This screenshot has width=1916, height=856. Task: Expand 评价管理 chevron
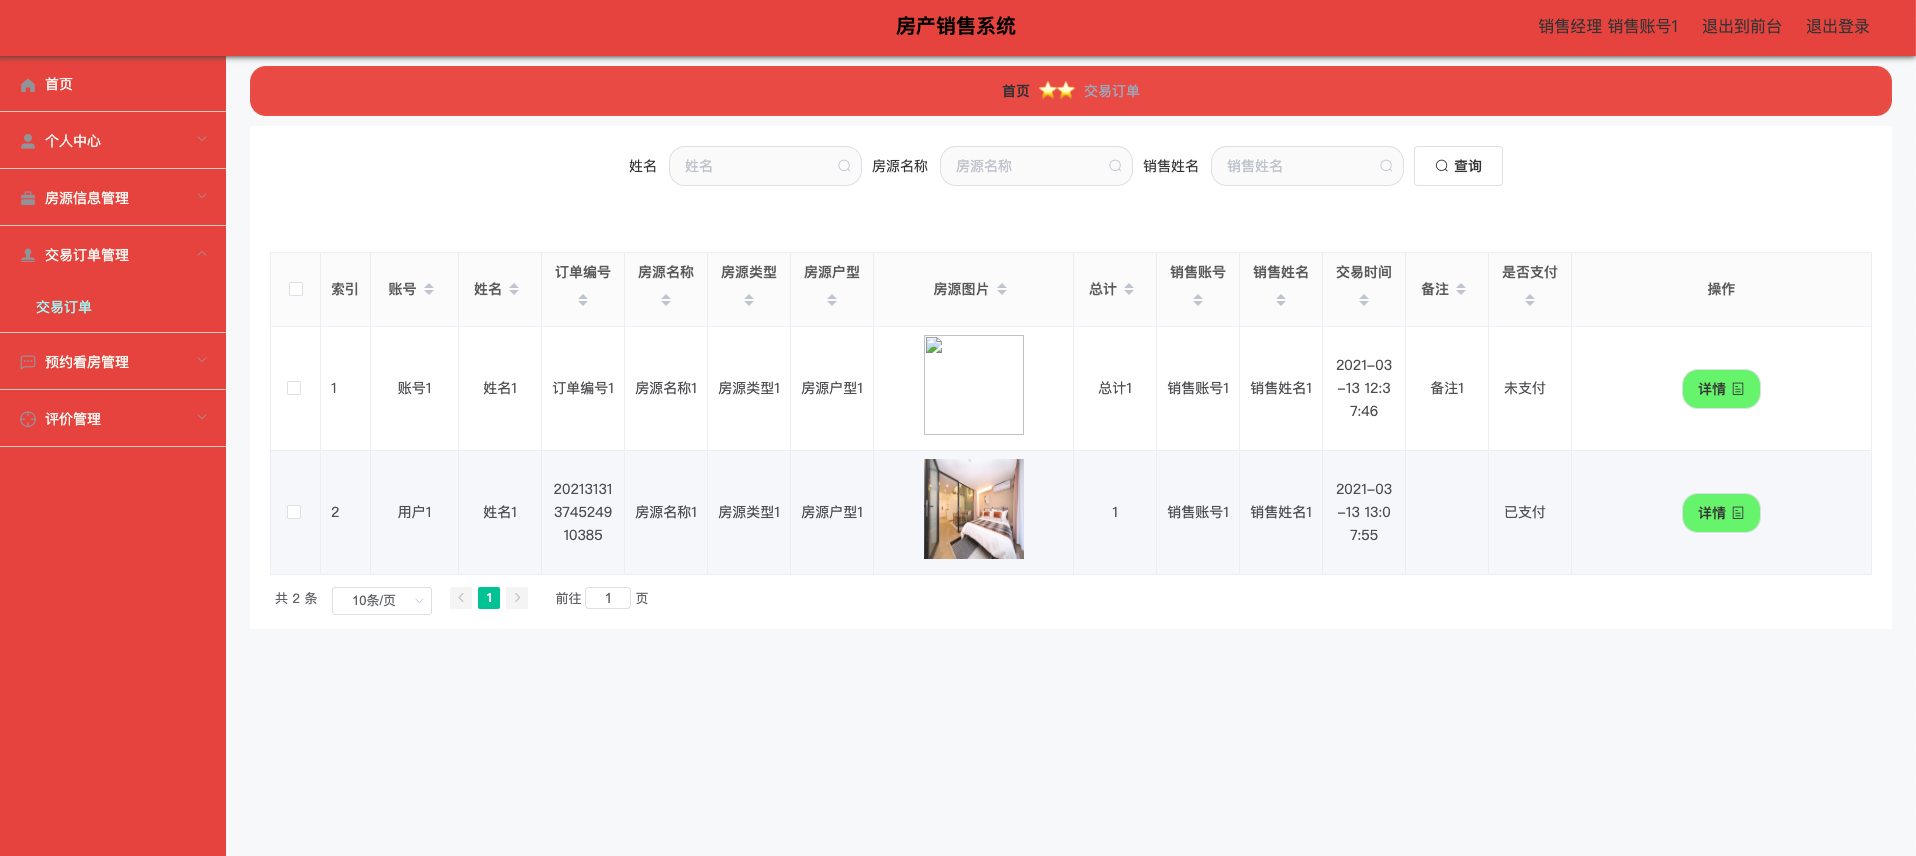[202, 417]
